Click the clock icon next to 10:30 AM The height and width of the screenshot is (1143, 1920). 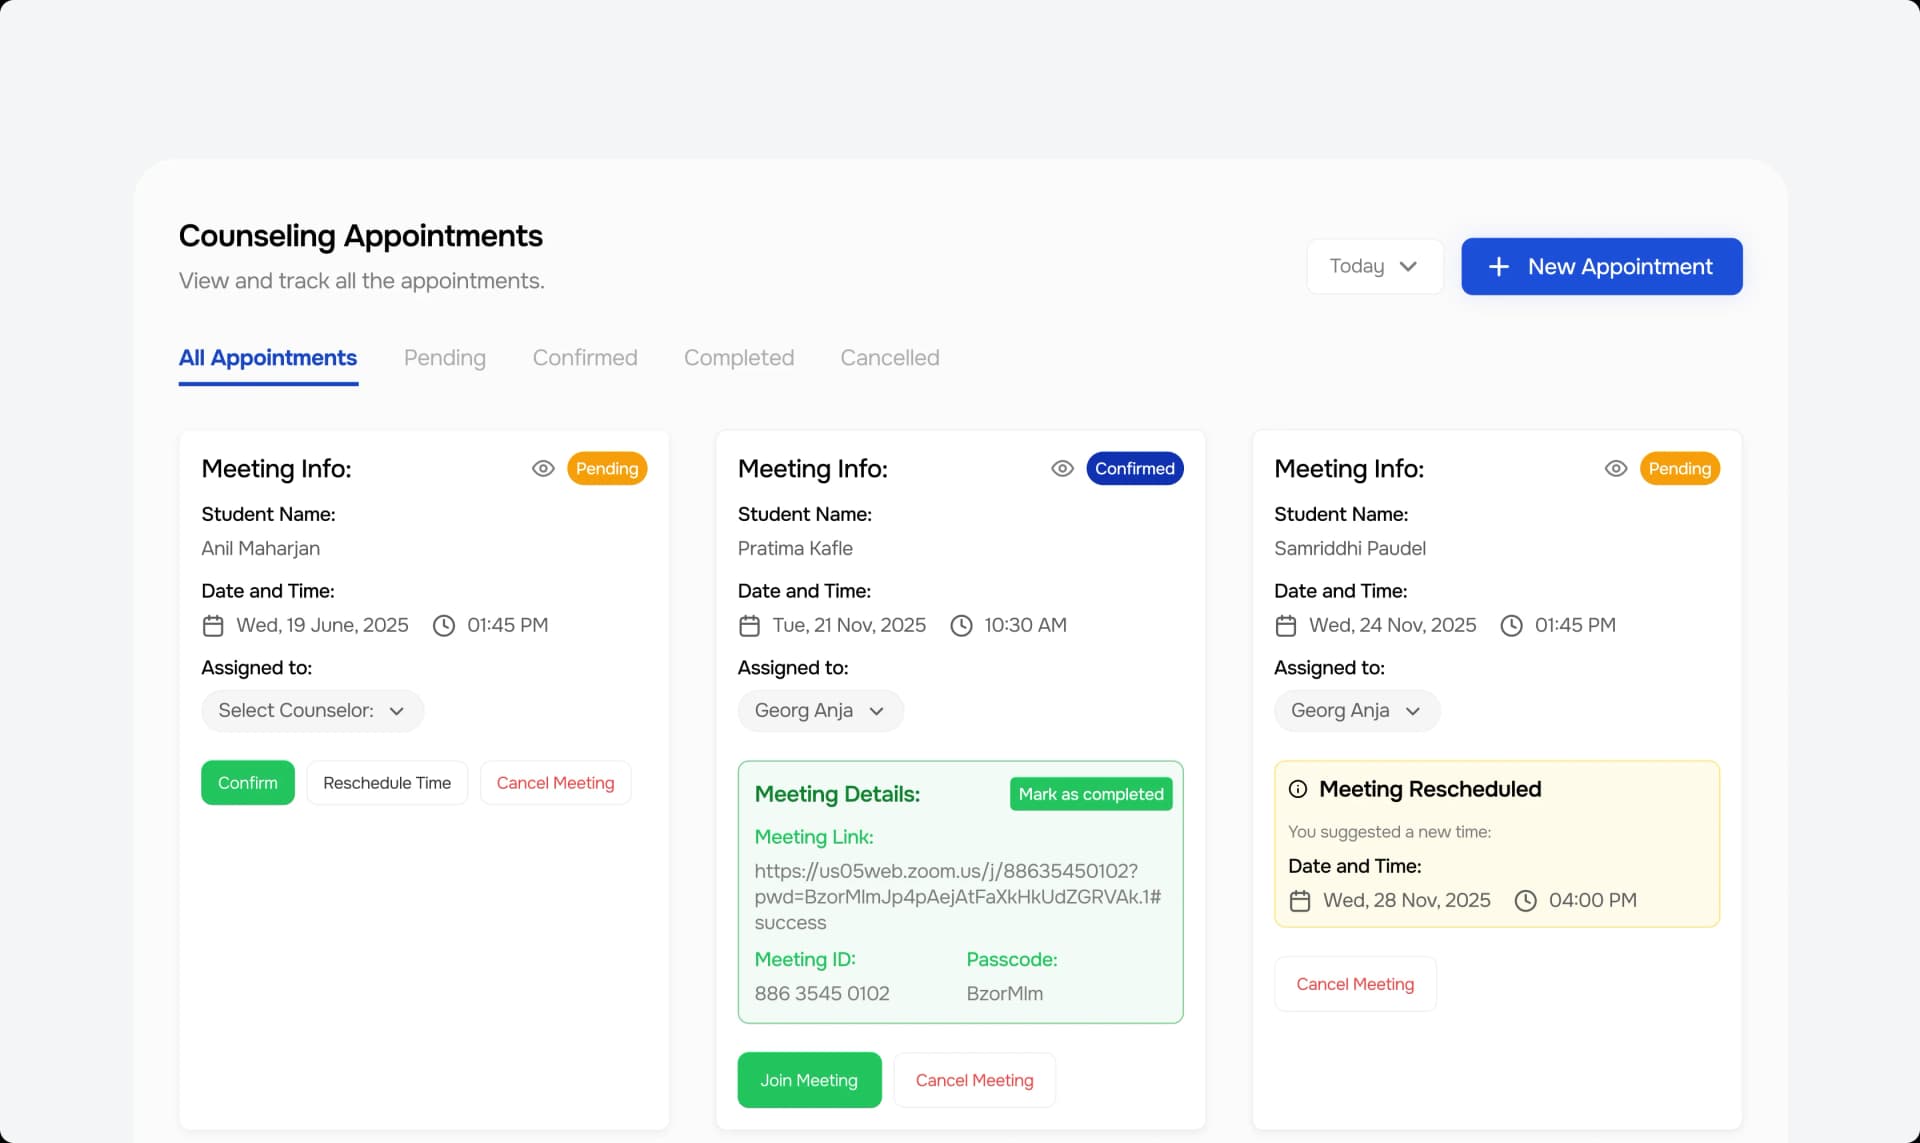tap(961, 625)
